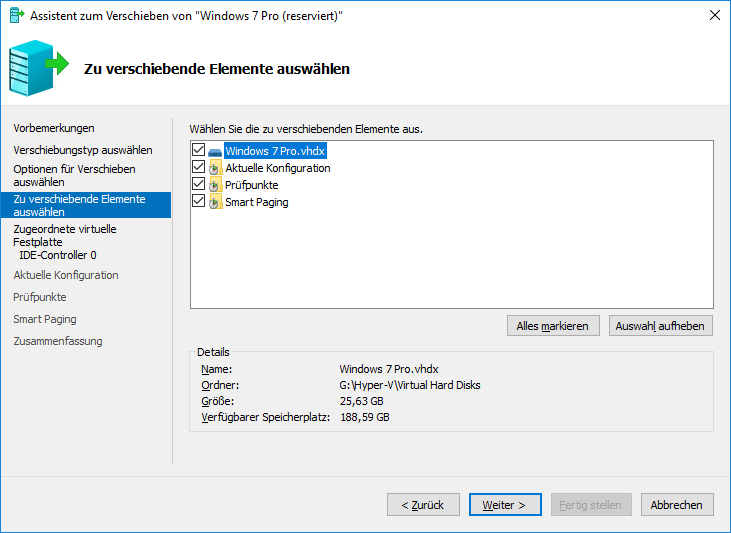Cancel the wizard with Abbrechen
The image size is (731, 533).
pos(677,505)
